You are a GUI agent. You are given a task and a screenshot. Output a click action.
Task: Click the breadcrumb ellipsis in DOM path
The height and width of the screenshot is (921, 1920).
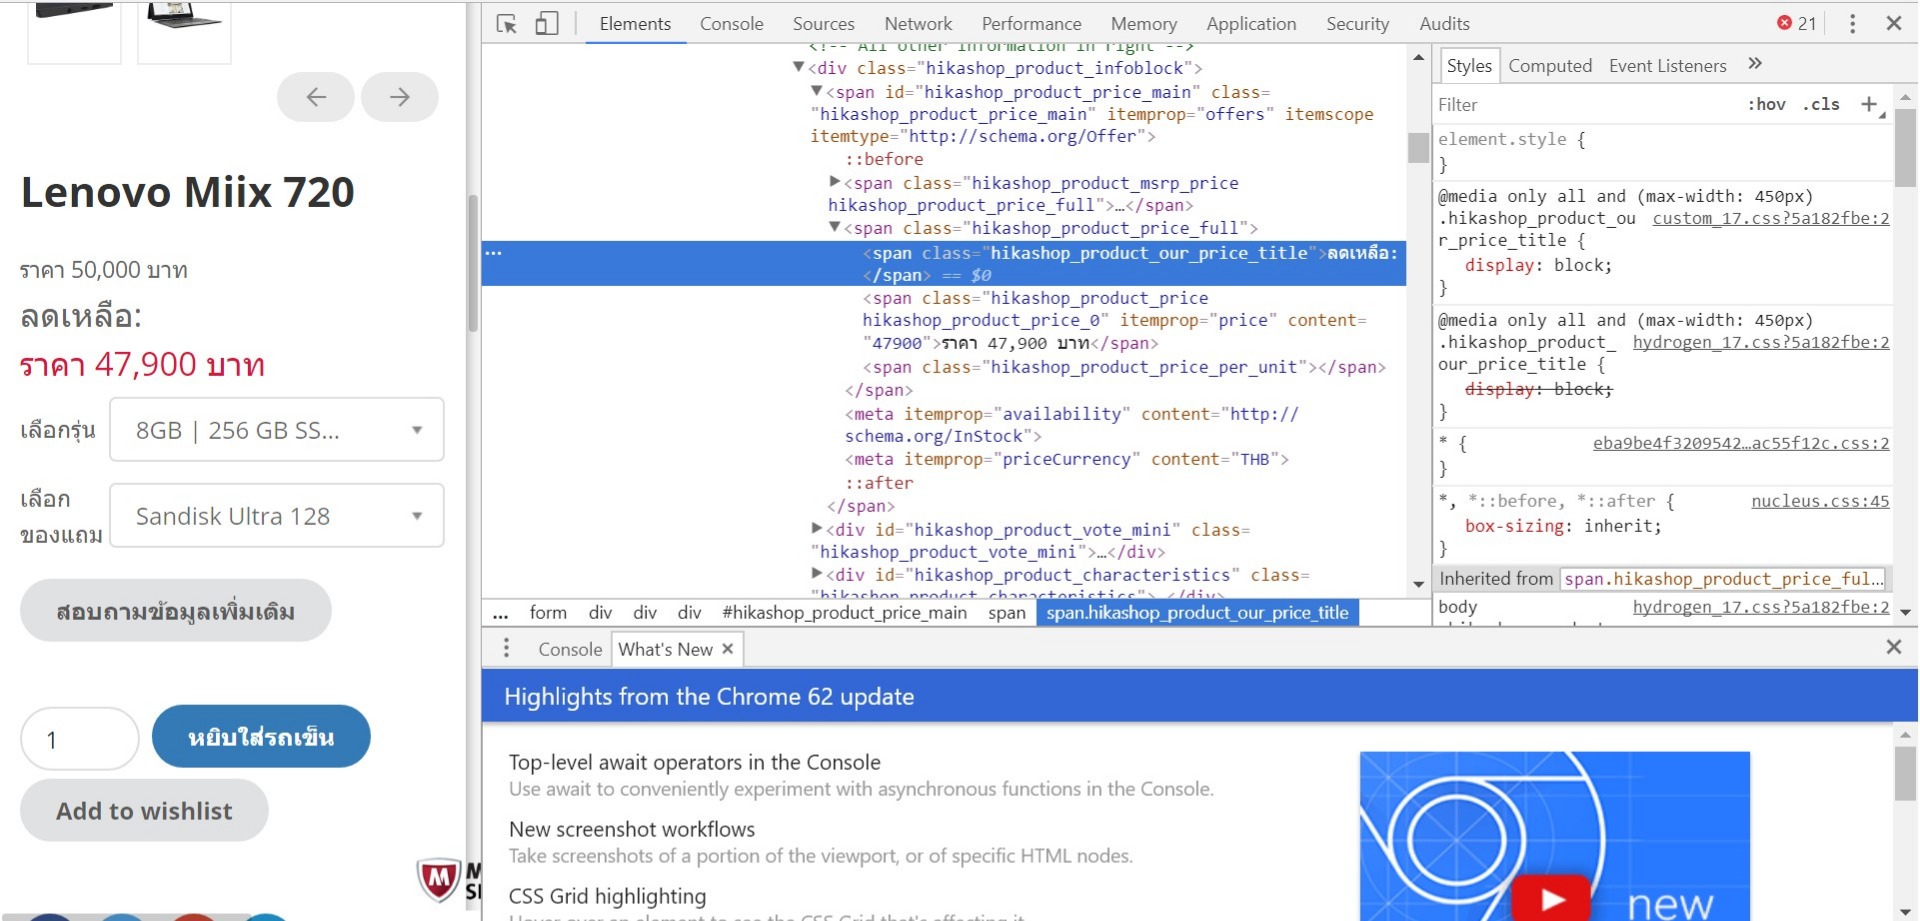(x=500, y=613)
